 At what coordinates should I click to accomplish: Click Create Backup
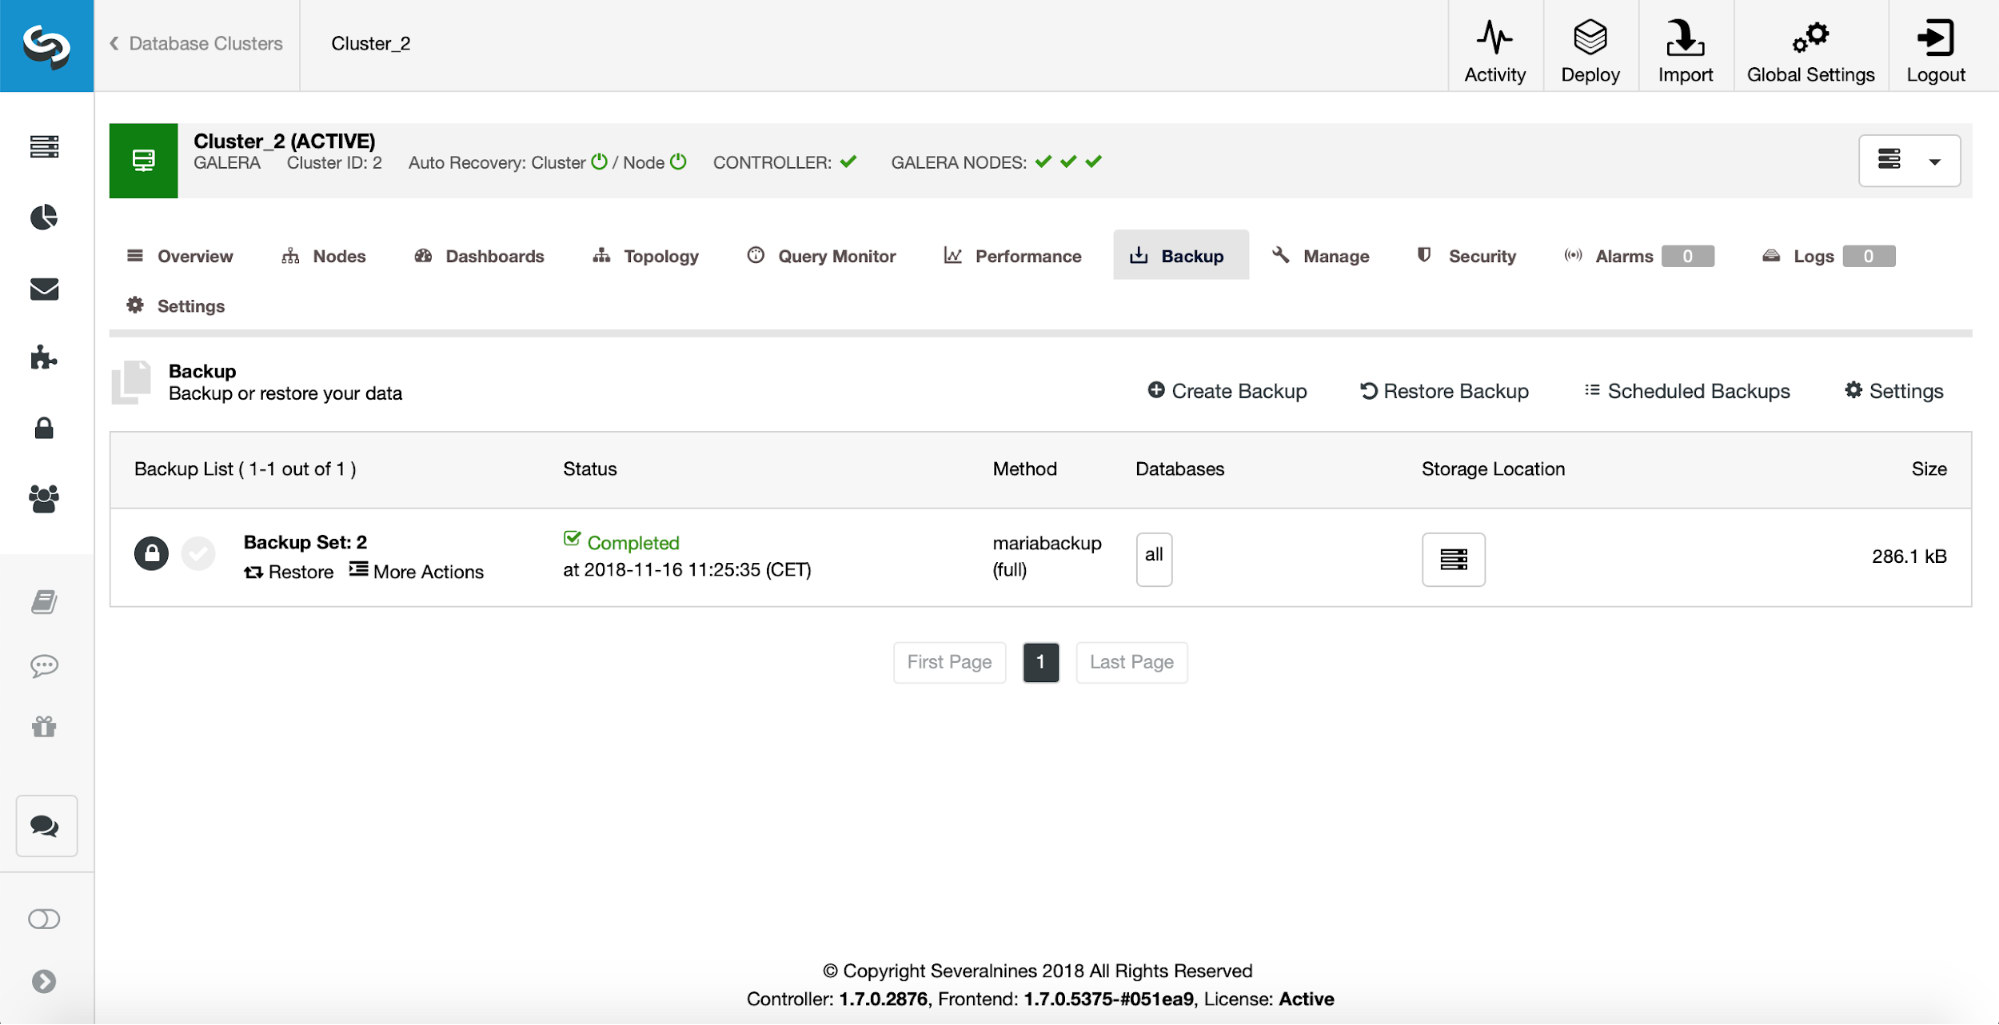coord(1227,391)
